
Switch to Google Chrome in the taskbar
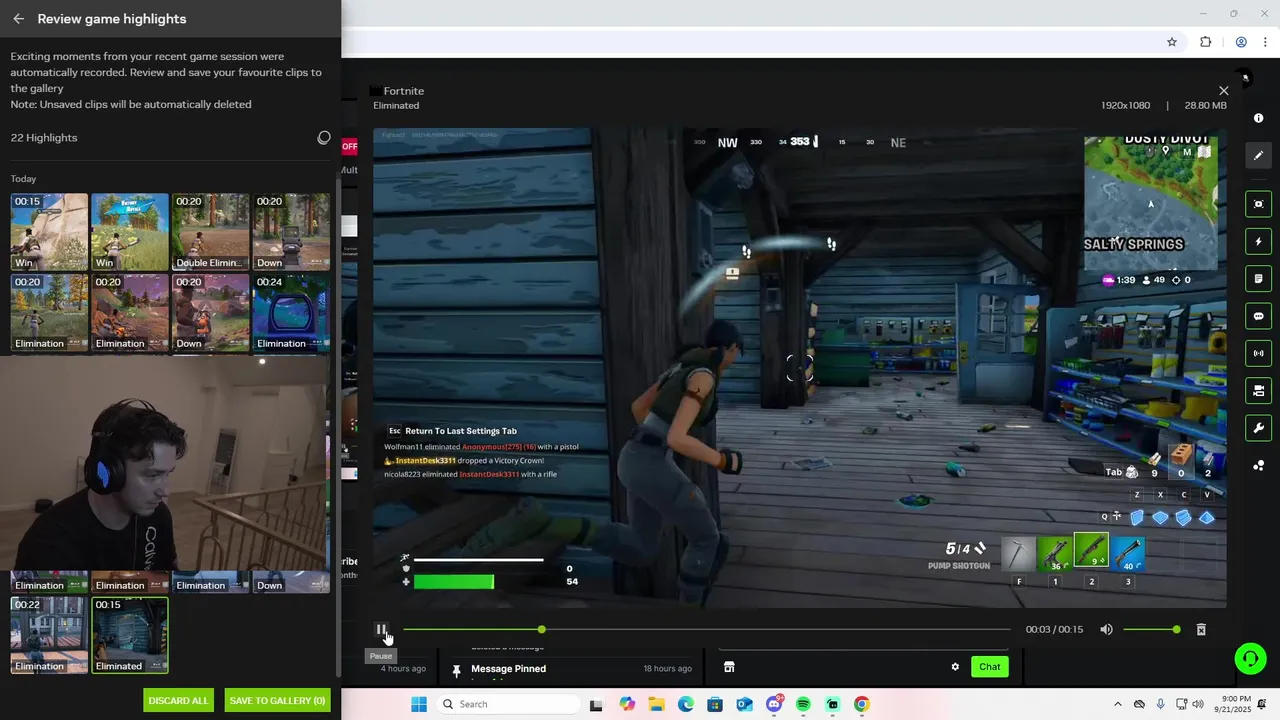[861, 704]
